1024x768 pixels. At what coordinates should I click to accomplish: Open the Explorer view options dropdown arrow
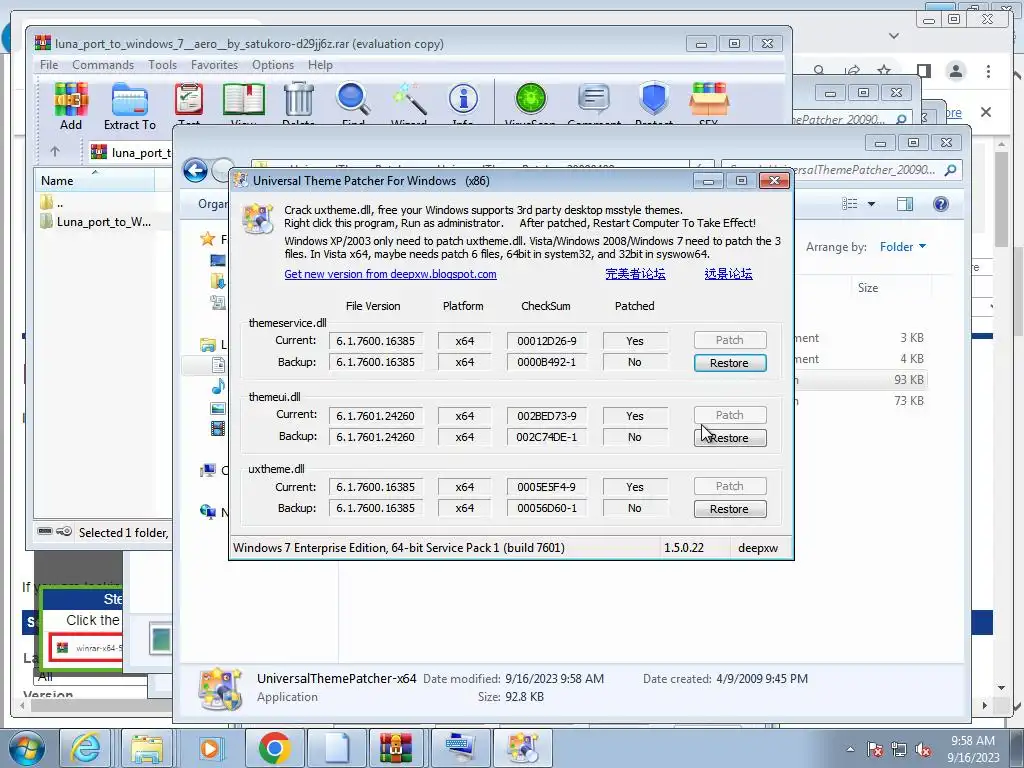click(x=871, y=204)
